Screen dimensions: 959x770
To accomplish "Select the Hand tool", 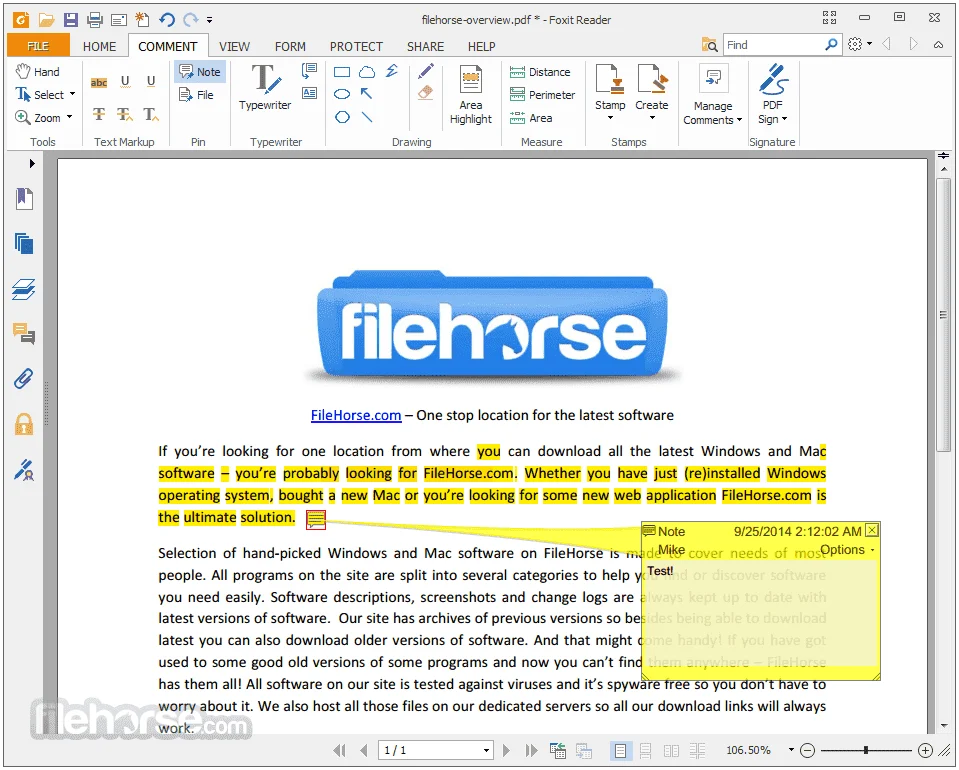I will coord(38,72).
